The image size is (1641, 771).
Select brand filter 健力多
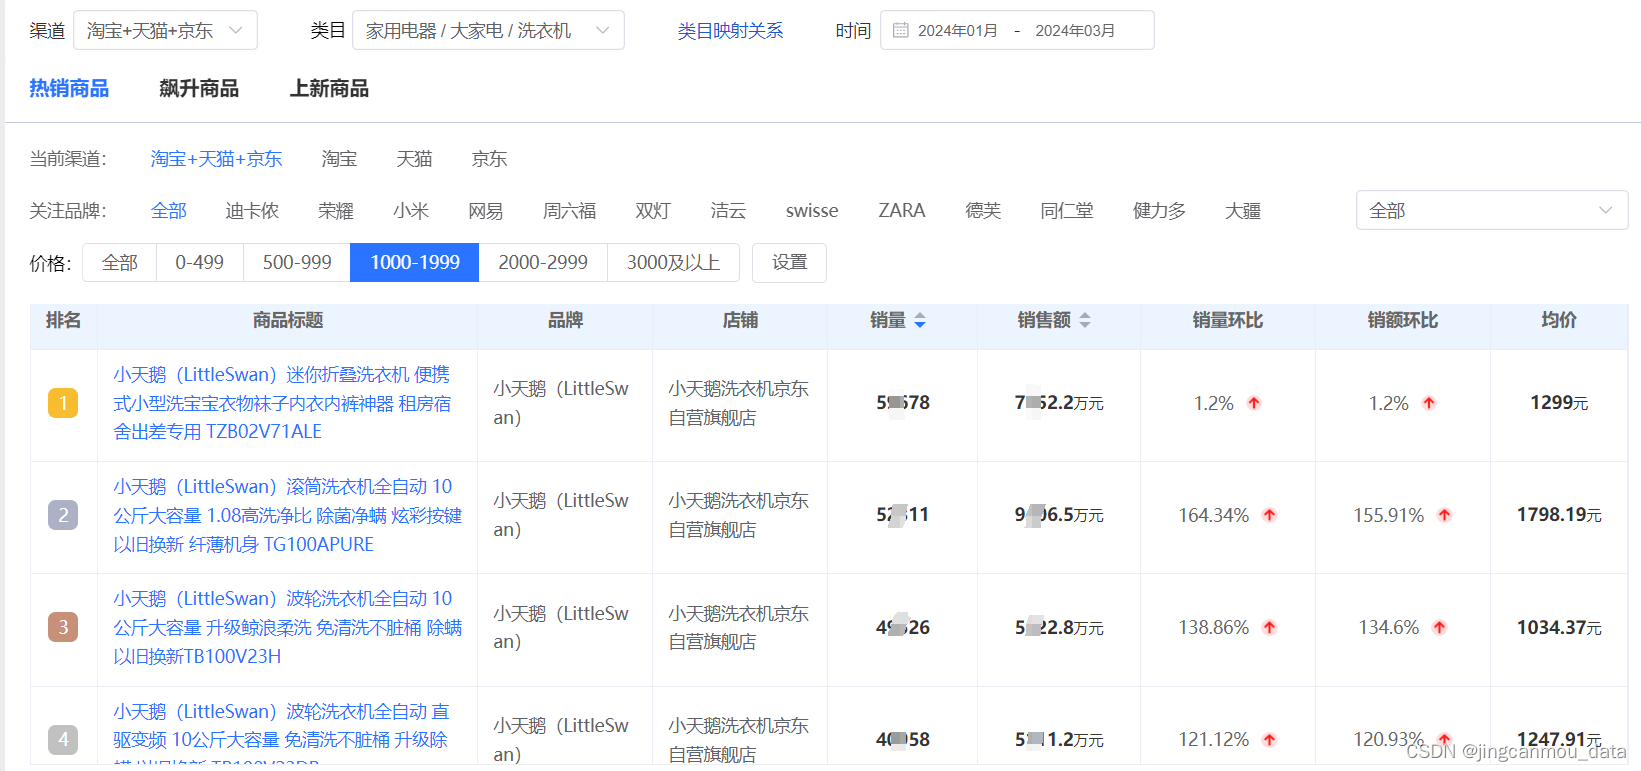pyautogui.click(x=1159, y=211)
